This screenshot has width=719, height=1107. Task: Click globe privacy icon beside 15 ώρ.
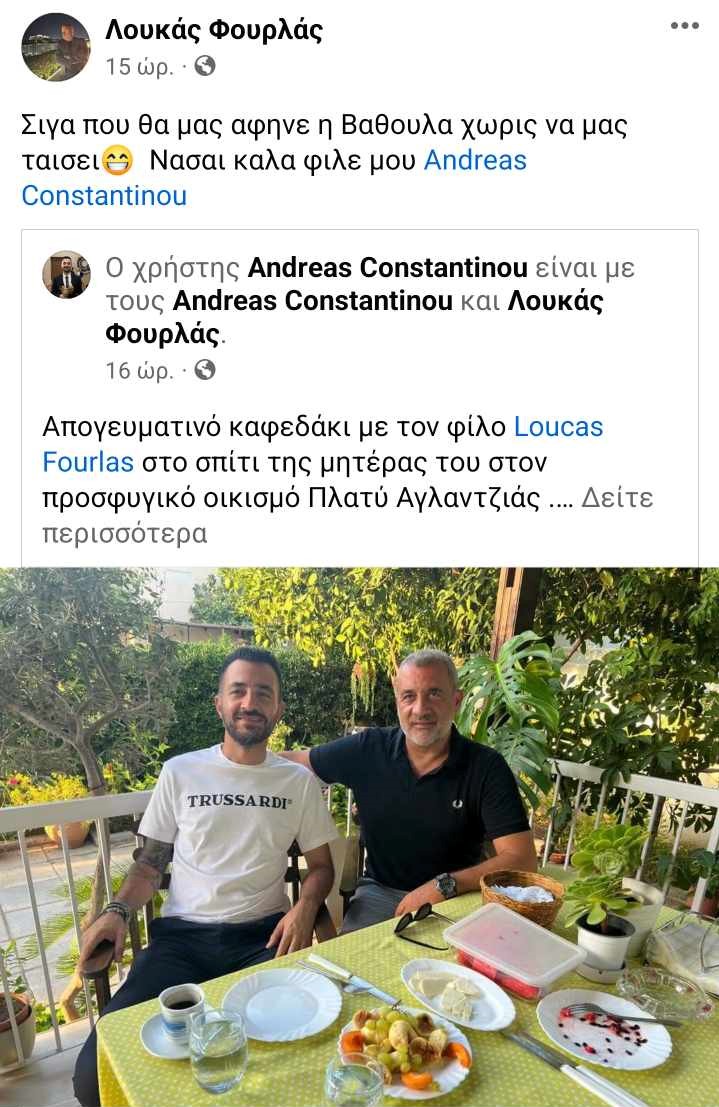click(x=205, y=66)
